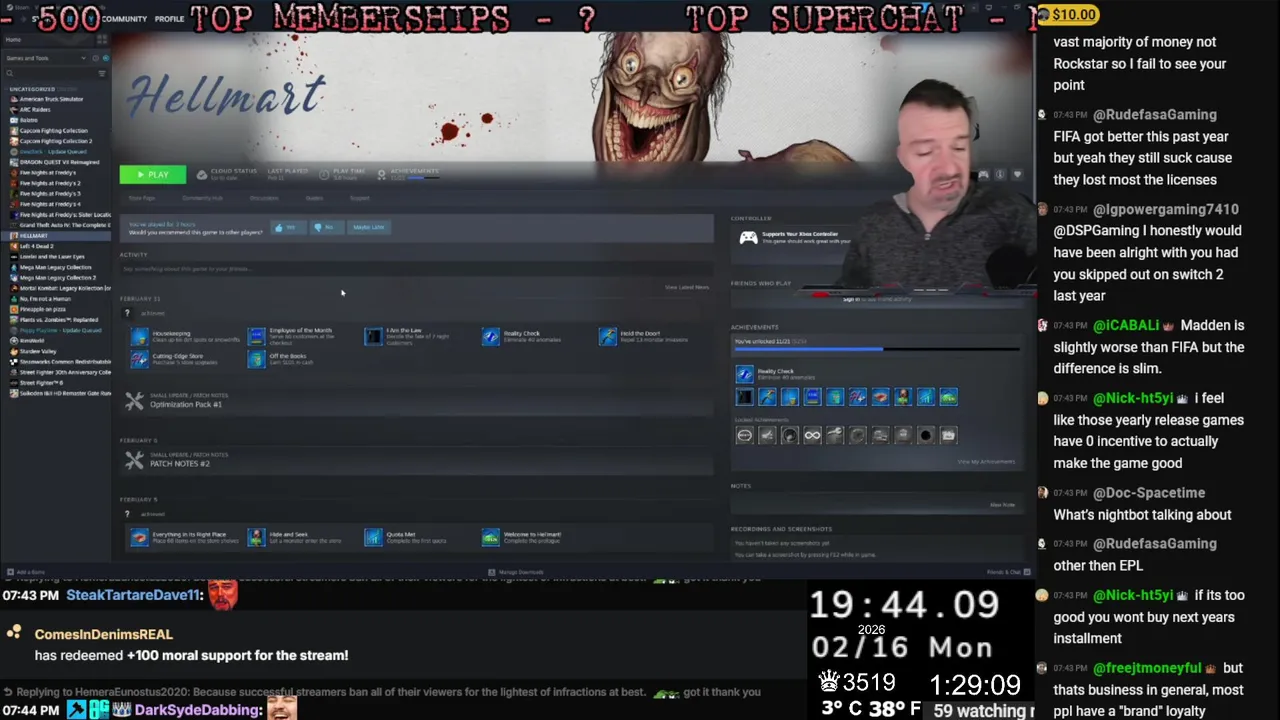Viewport: 1280px width, 720px height.
Task: Open PATCH NOTES #2 update entry
Action: 180,463
